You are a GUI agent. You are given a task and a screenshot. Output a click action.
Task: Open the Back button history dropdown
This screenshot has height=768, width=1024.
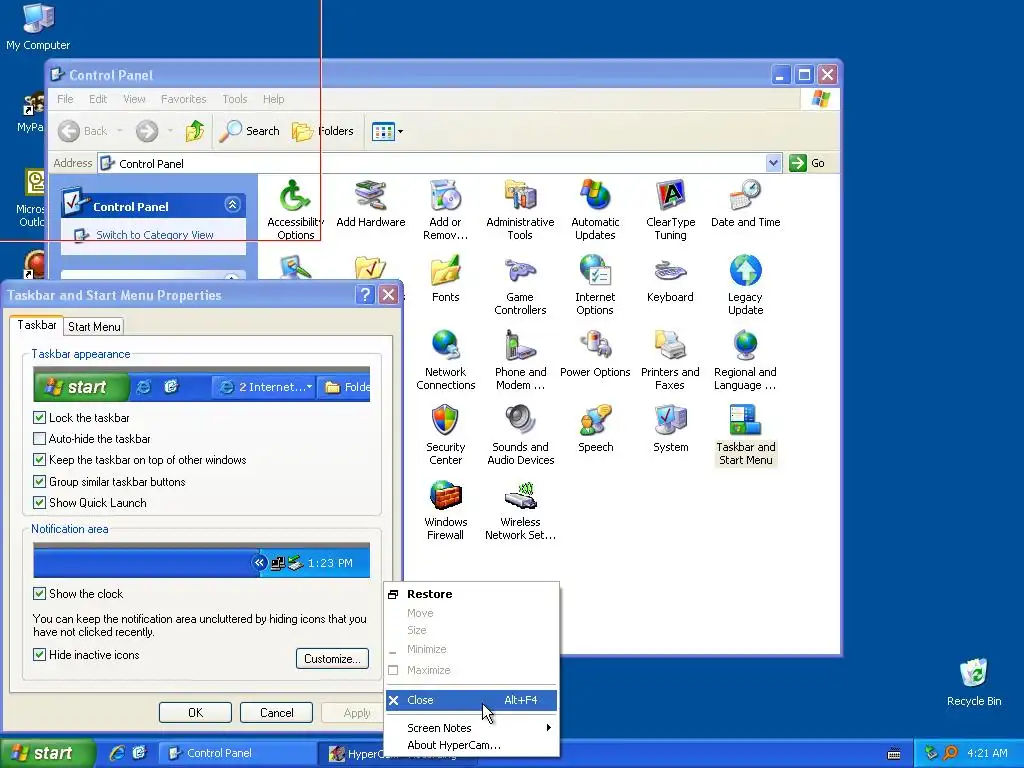point(120,131)
